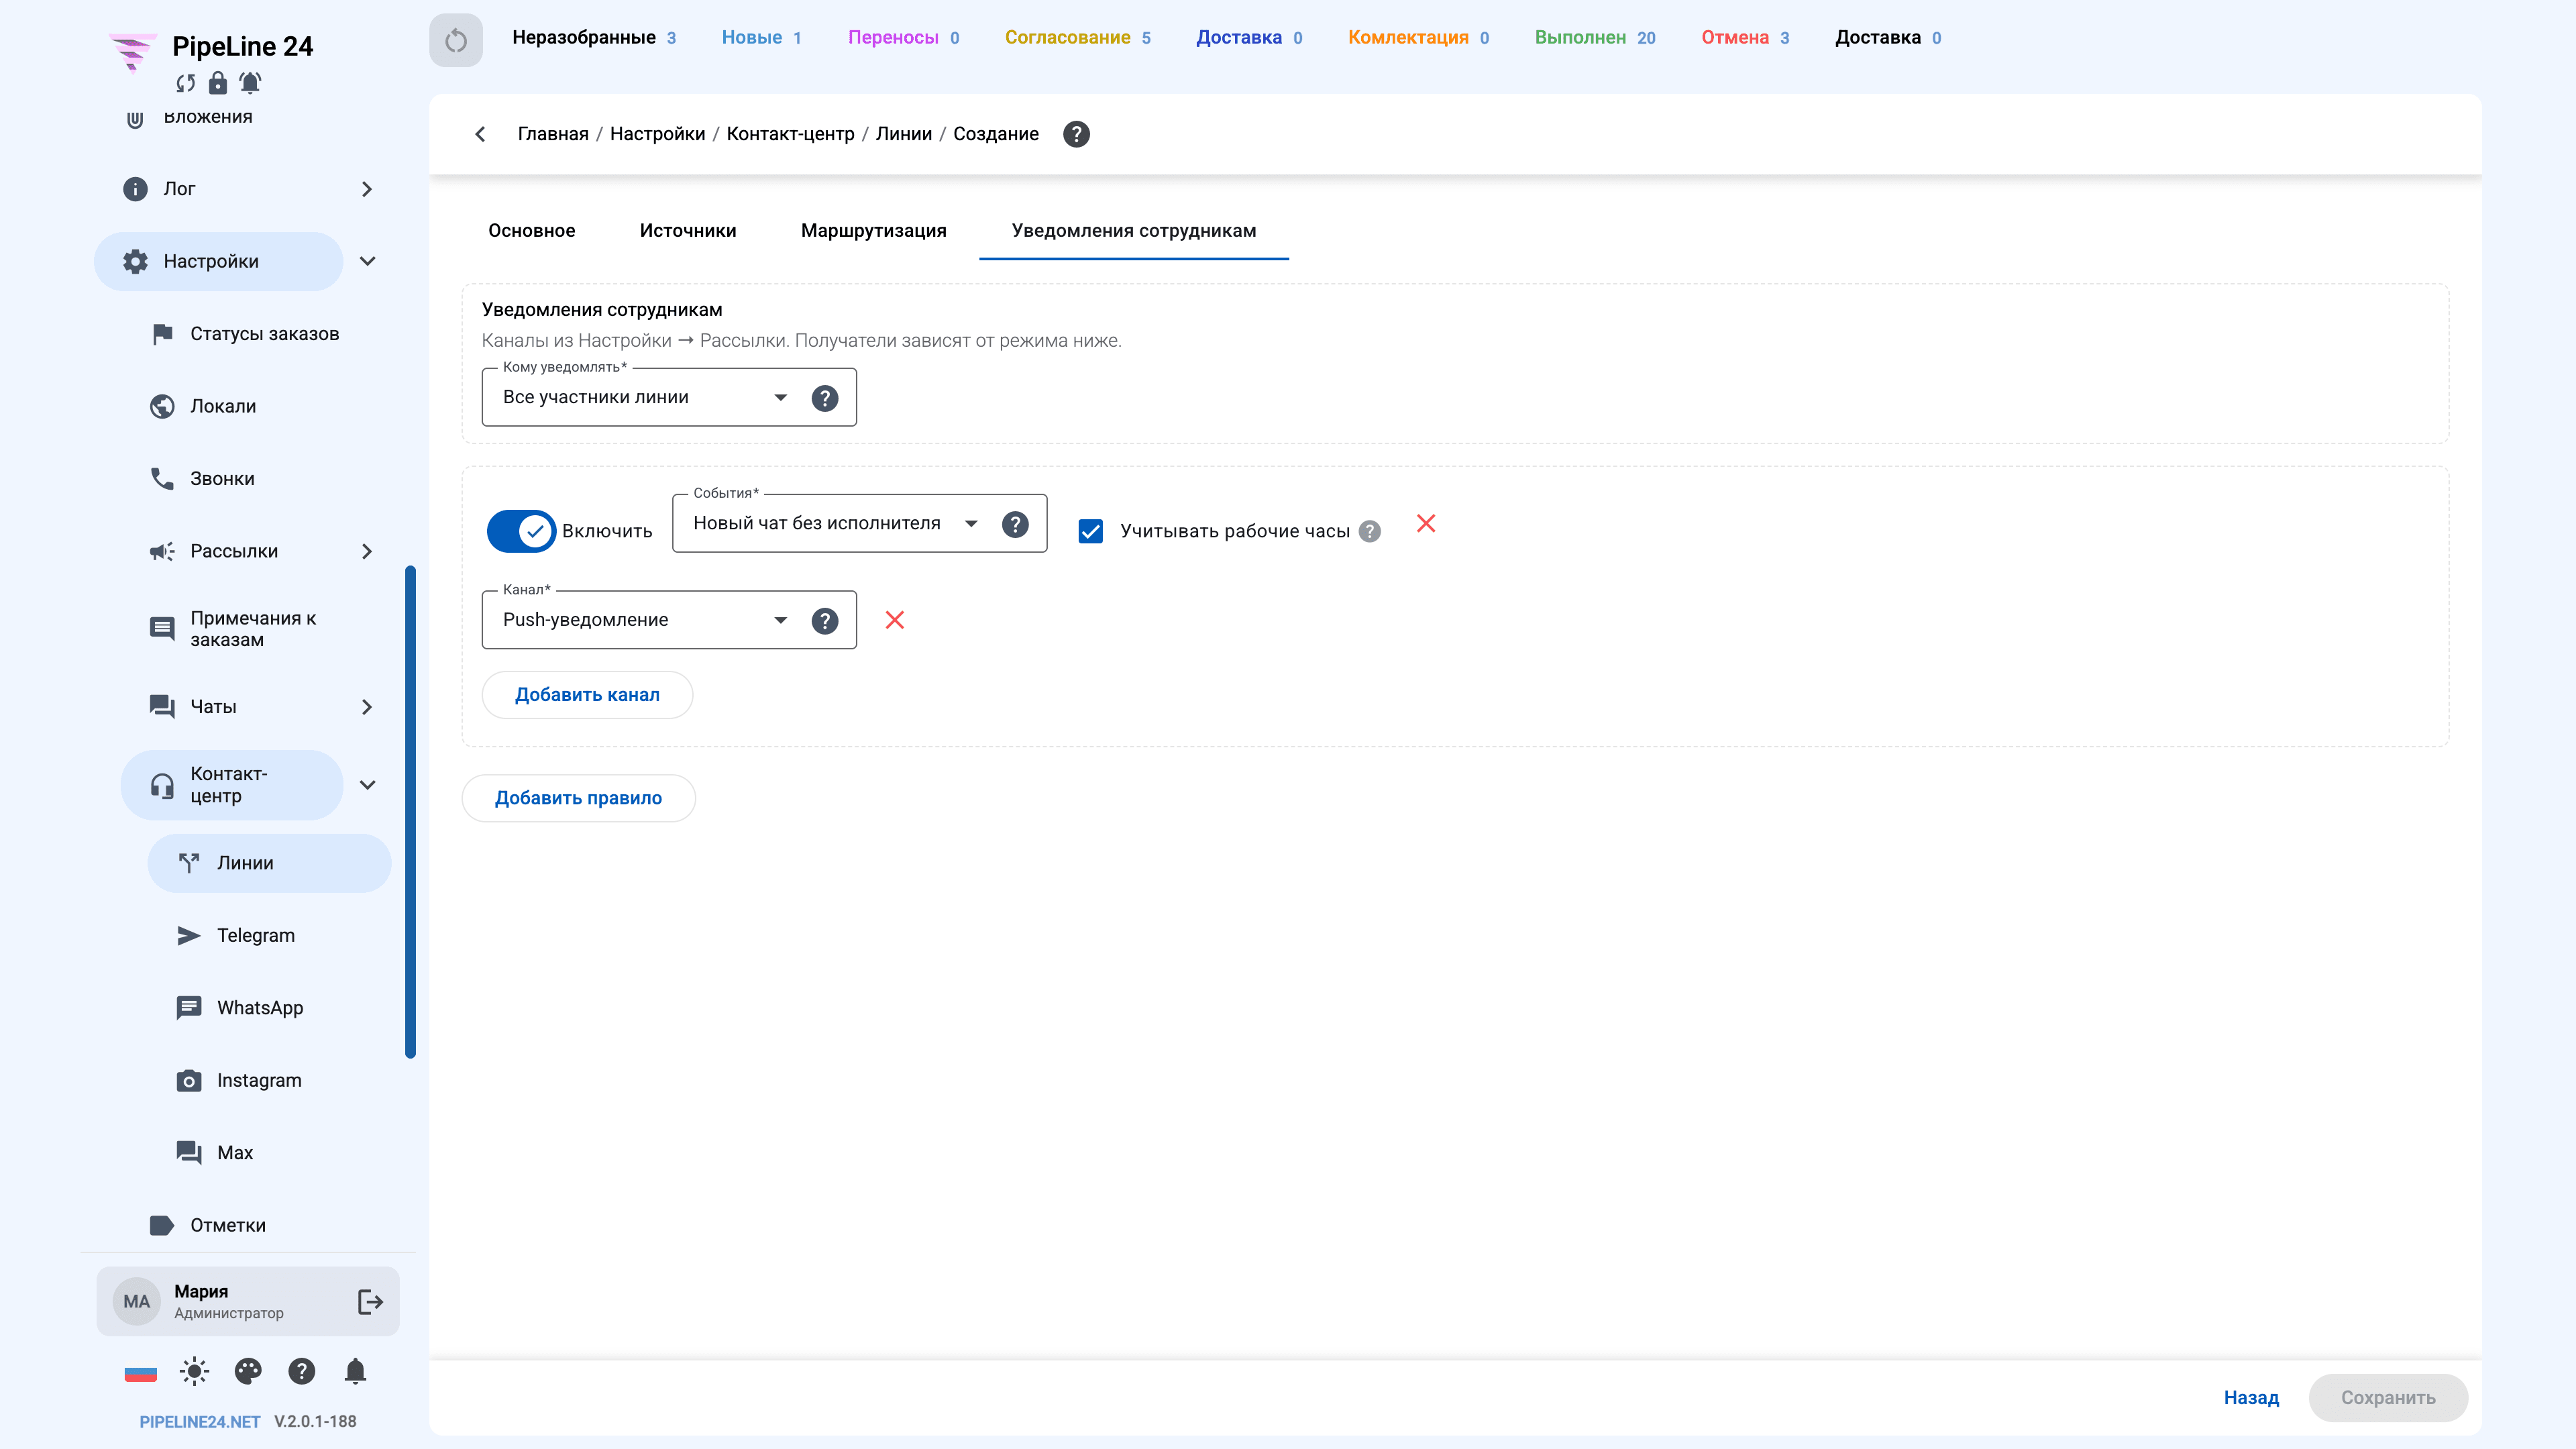Click the Добавить канал button

tap(587, 695)
